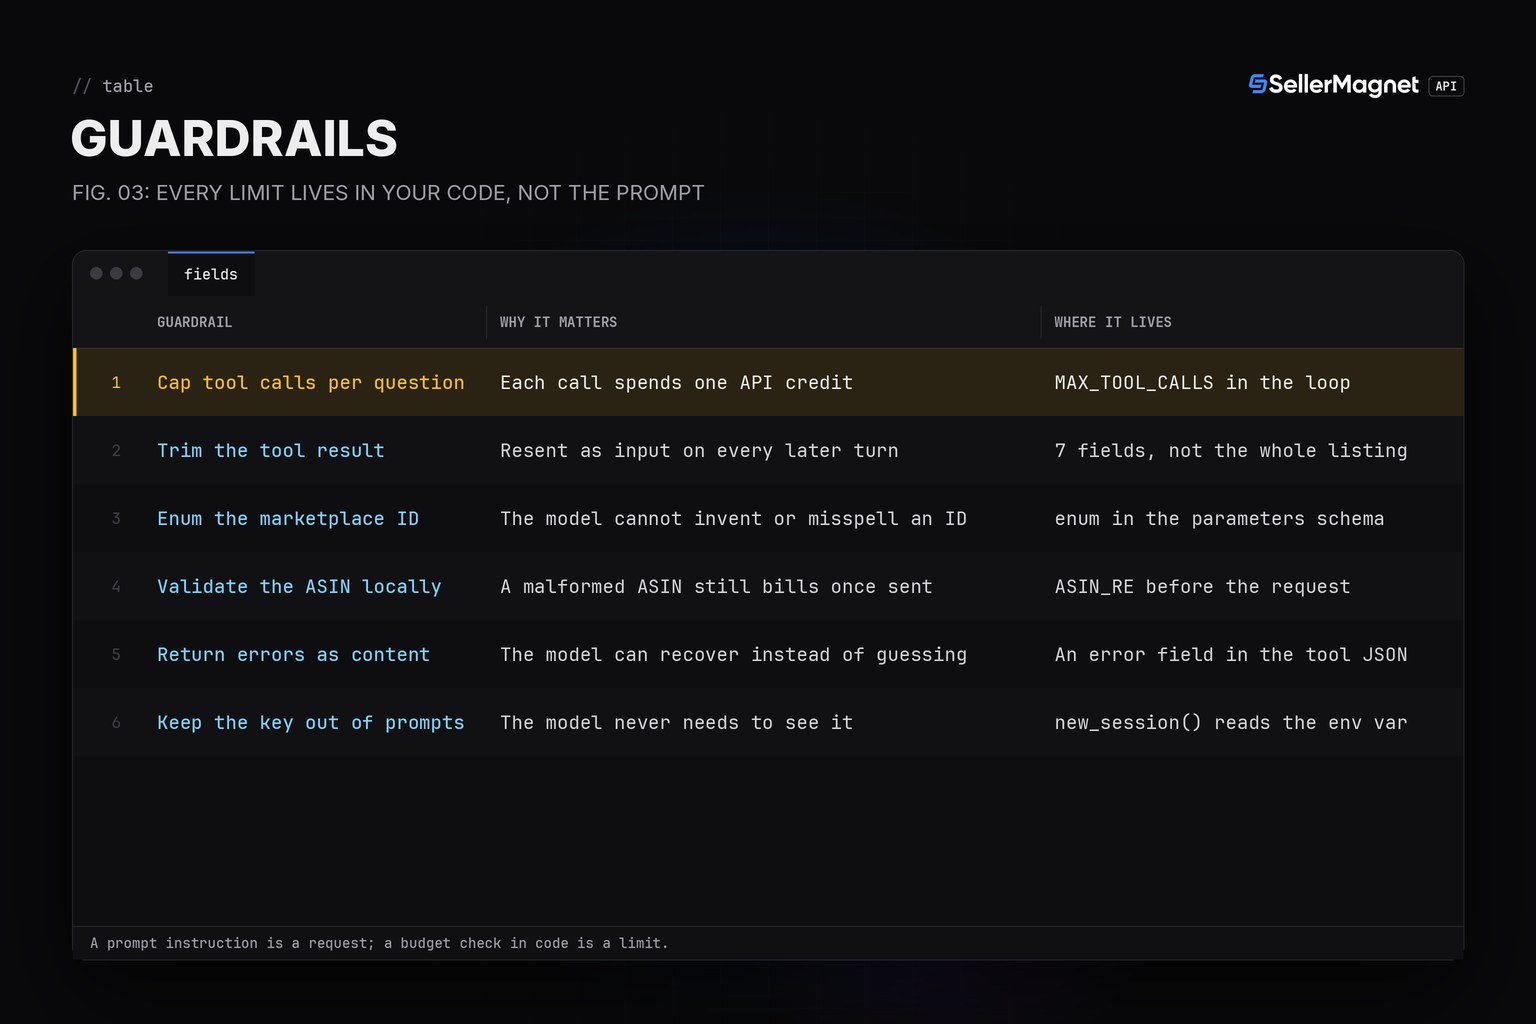Click the GUARDRAILS heading
The width and height of the screenshot is (1536, 1024).
[234, 138]
